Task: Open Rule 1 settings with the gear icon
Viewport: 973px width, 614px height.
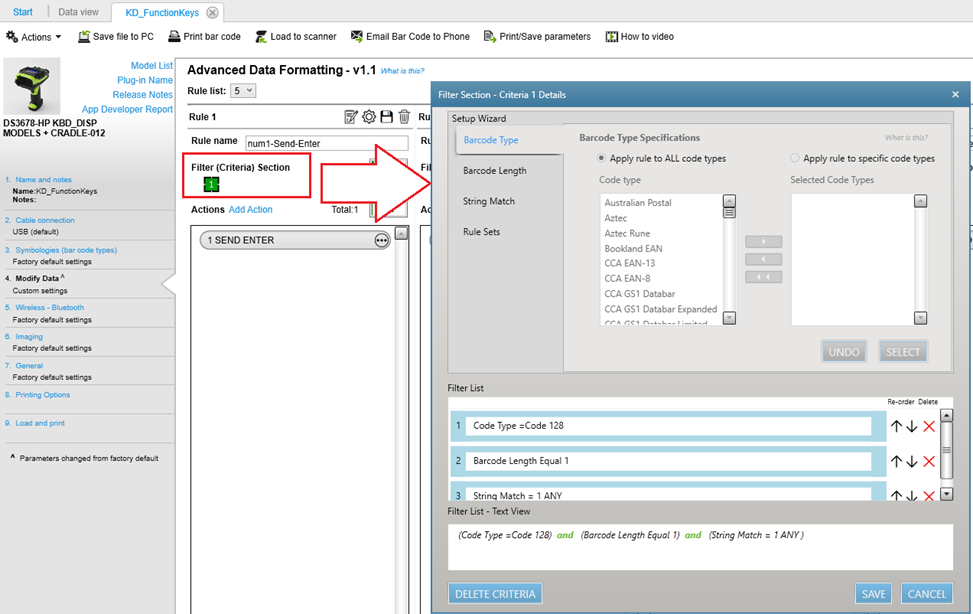Action: tap(368, 117)
